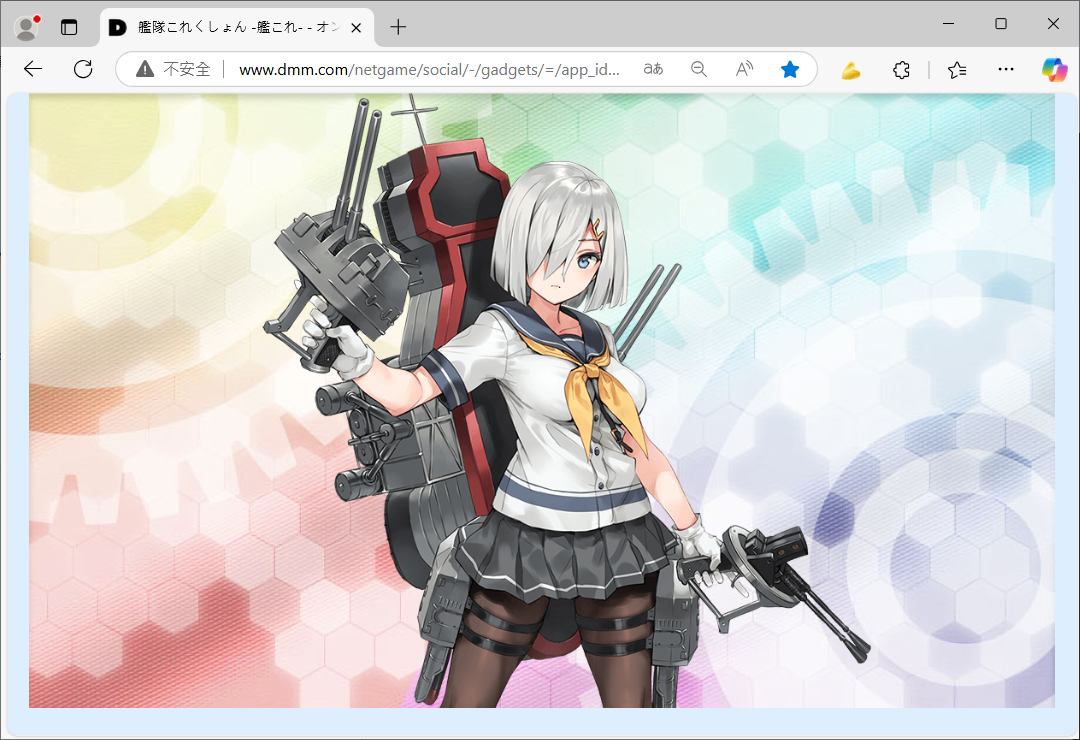Open the Copilot sidebar icon
This screenshot has width=1080, height=740.
pyautogui.click(x=1054, y=70)
